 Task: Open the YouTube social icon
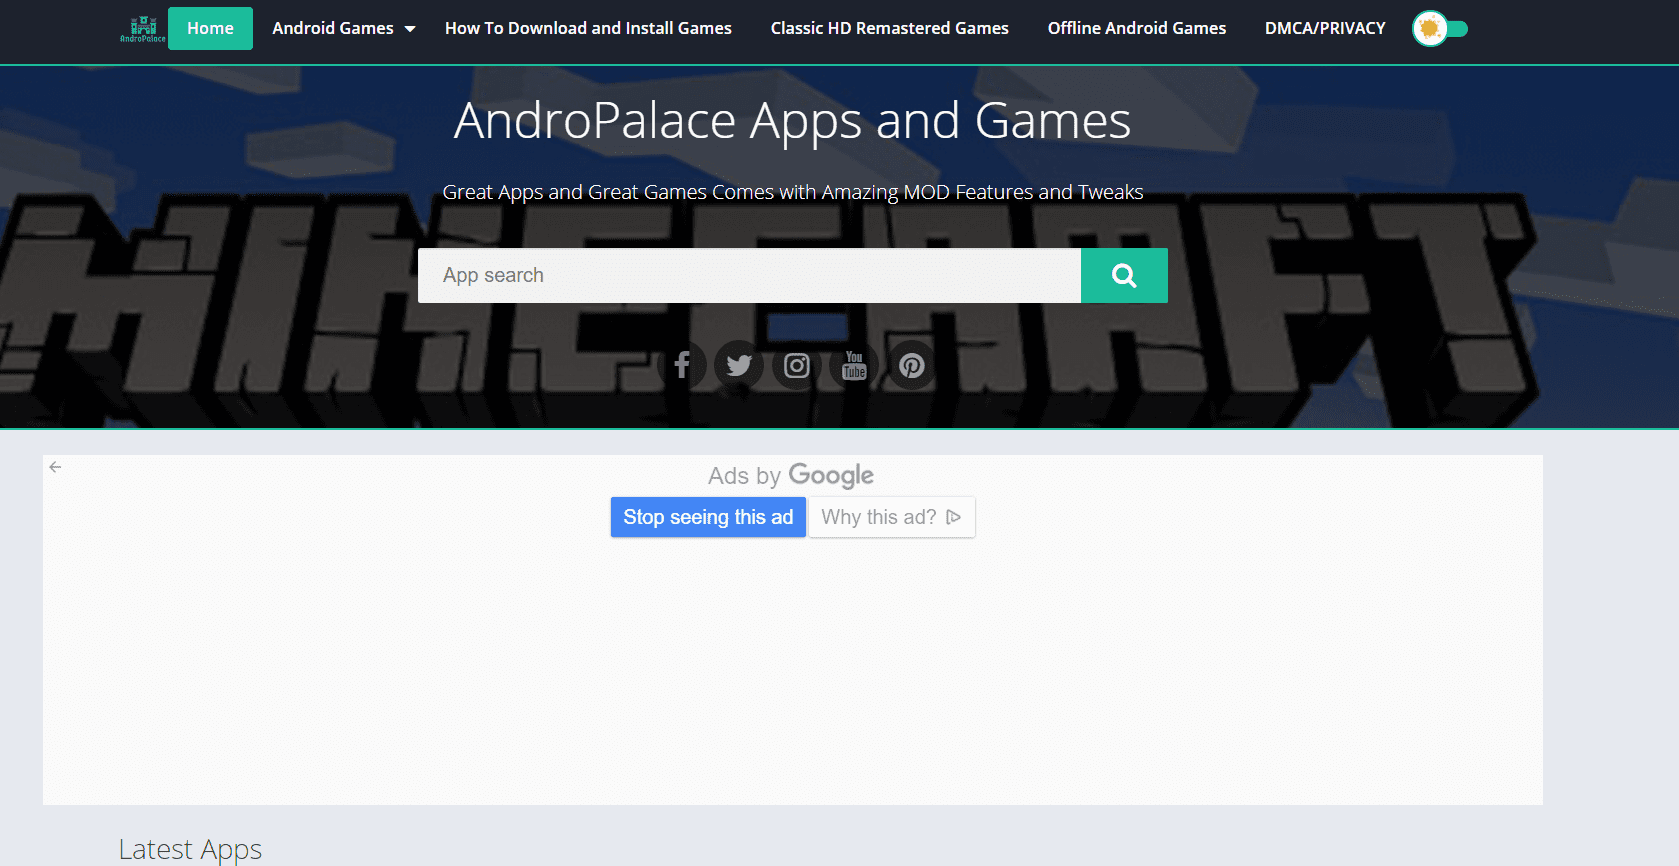[854, 365]
